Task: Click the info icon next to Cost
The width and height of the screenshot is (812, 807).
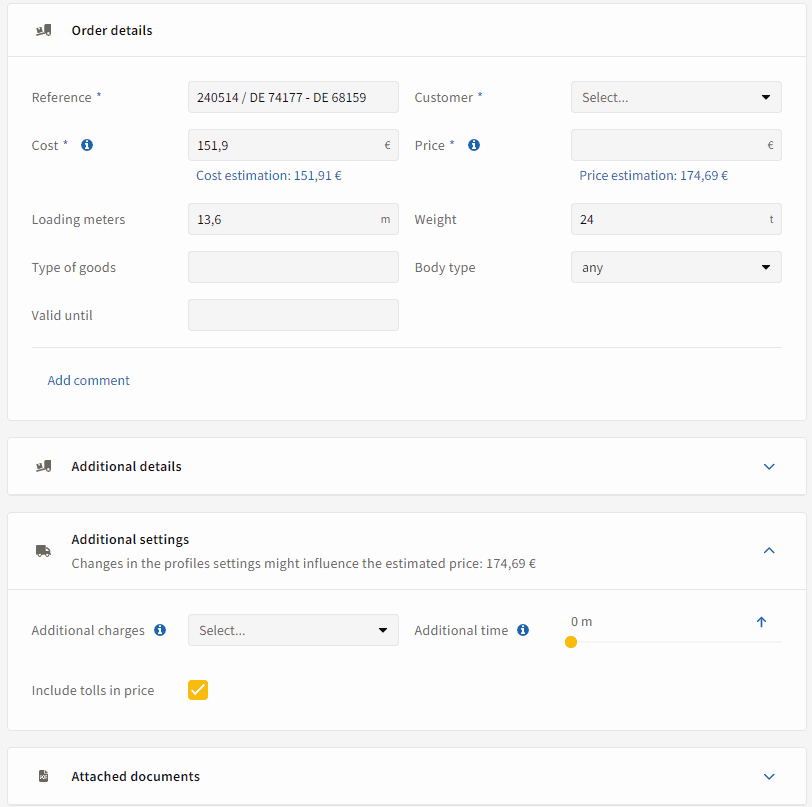Action: pyautogui.click(x=87, y=145)
